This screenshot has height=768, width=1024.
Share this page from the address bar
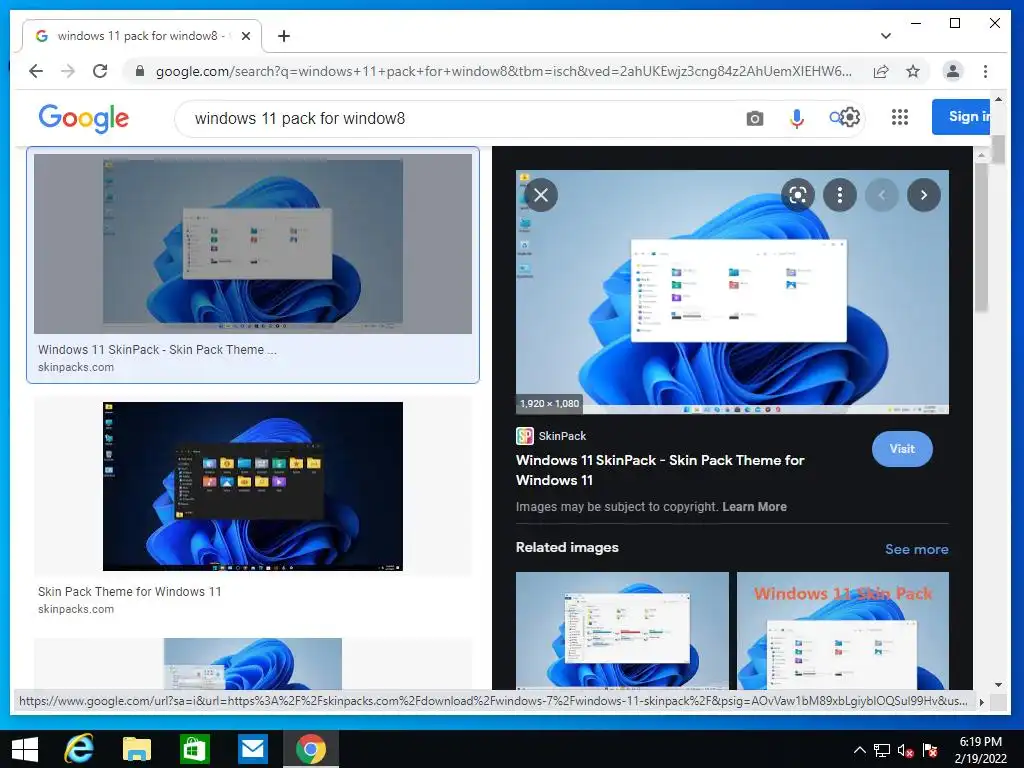click(x=881, y=71)
